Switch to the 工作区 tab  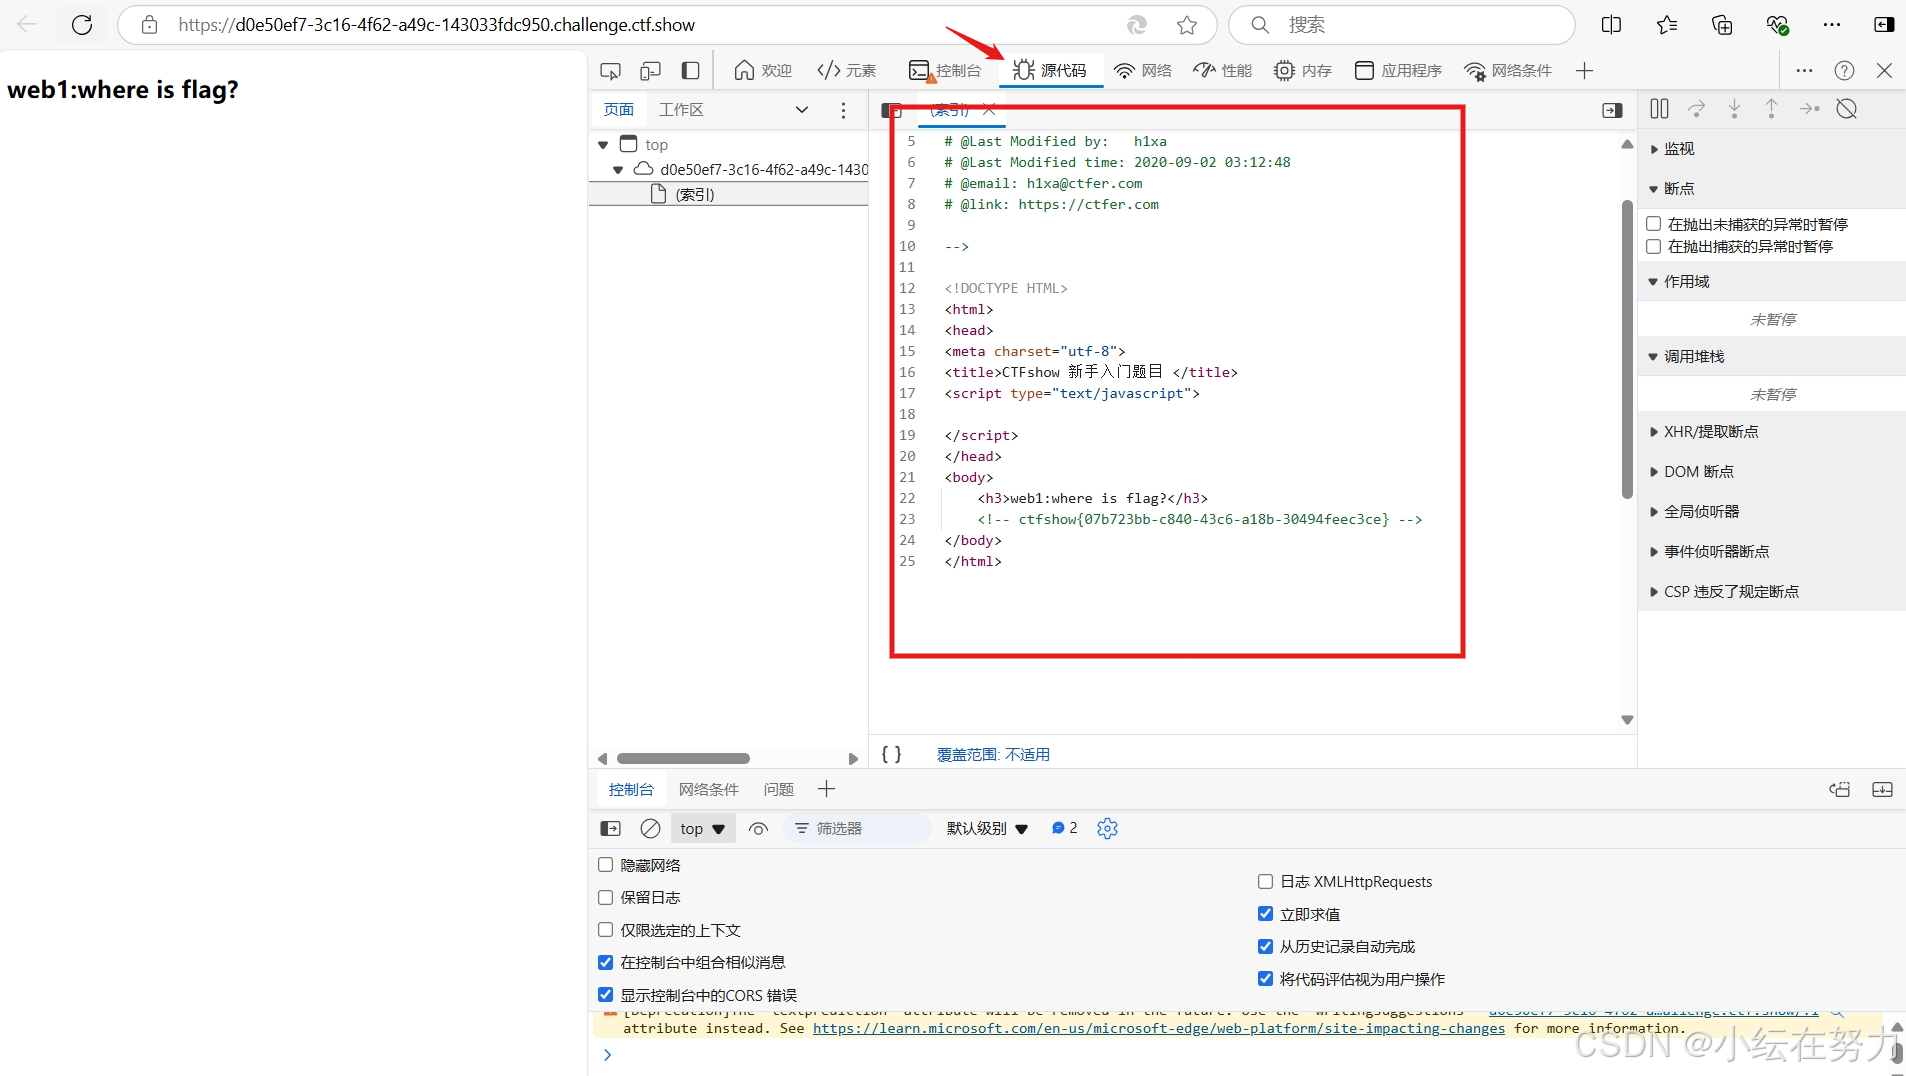pyautogui.click(x=681, y=110)
